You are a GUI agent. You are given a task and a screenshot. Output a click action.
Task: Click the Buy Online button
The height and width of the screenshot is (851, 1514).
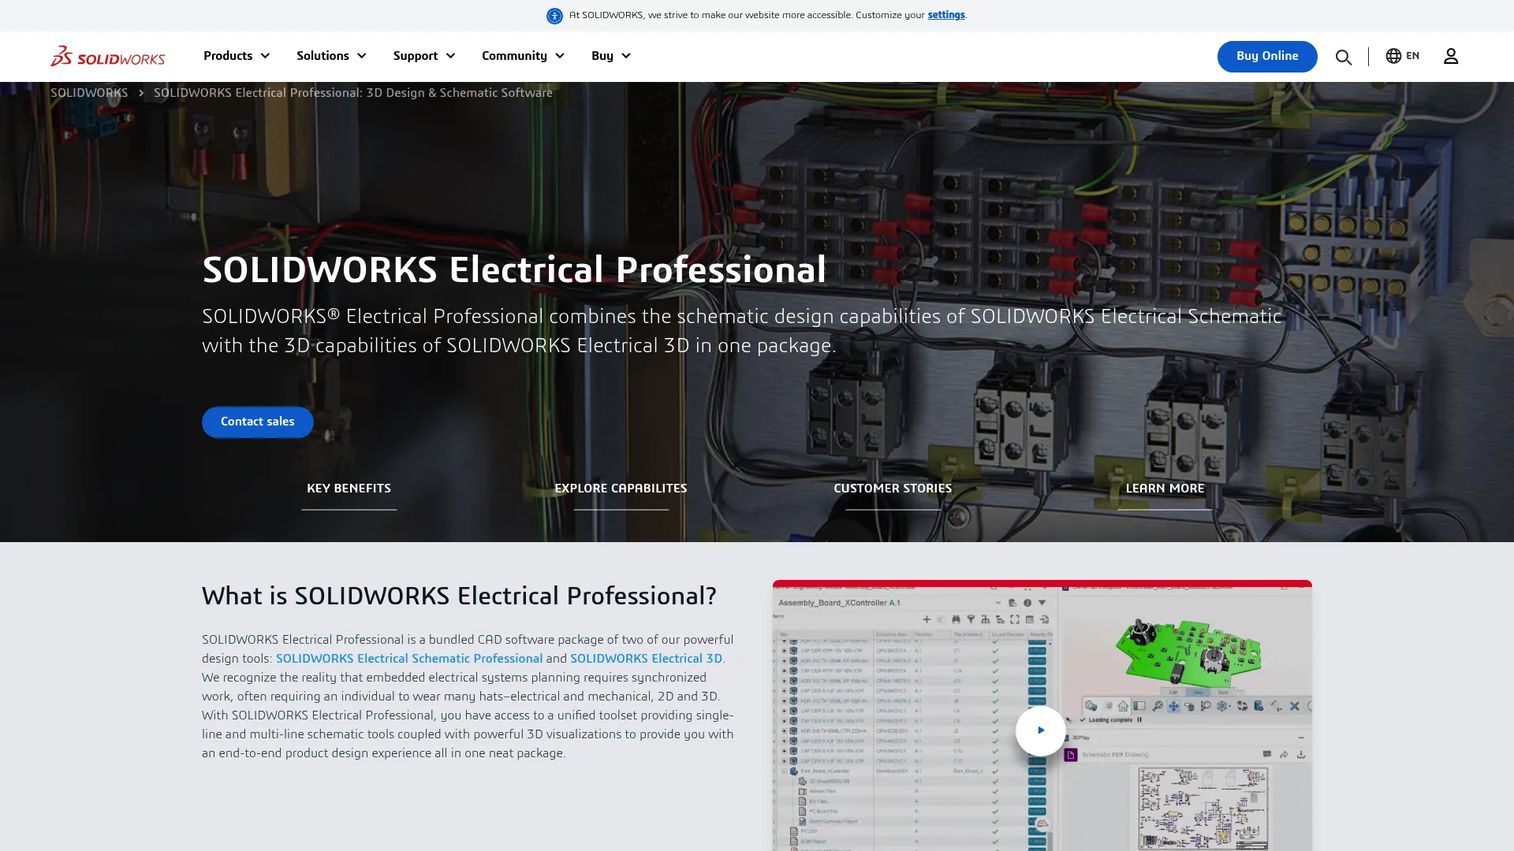point(1267,56)
